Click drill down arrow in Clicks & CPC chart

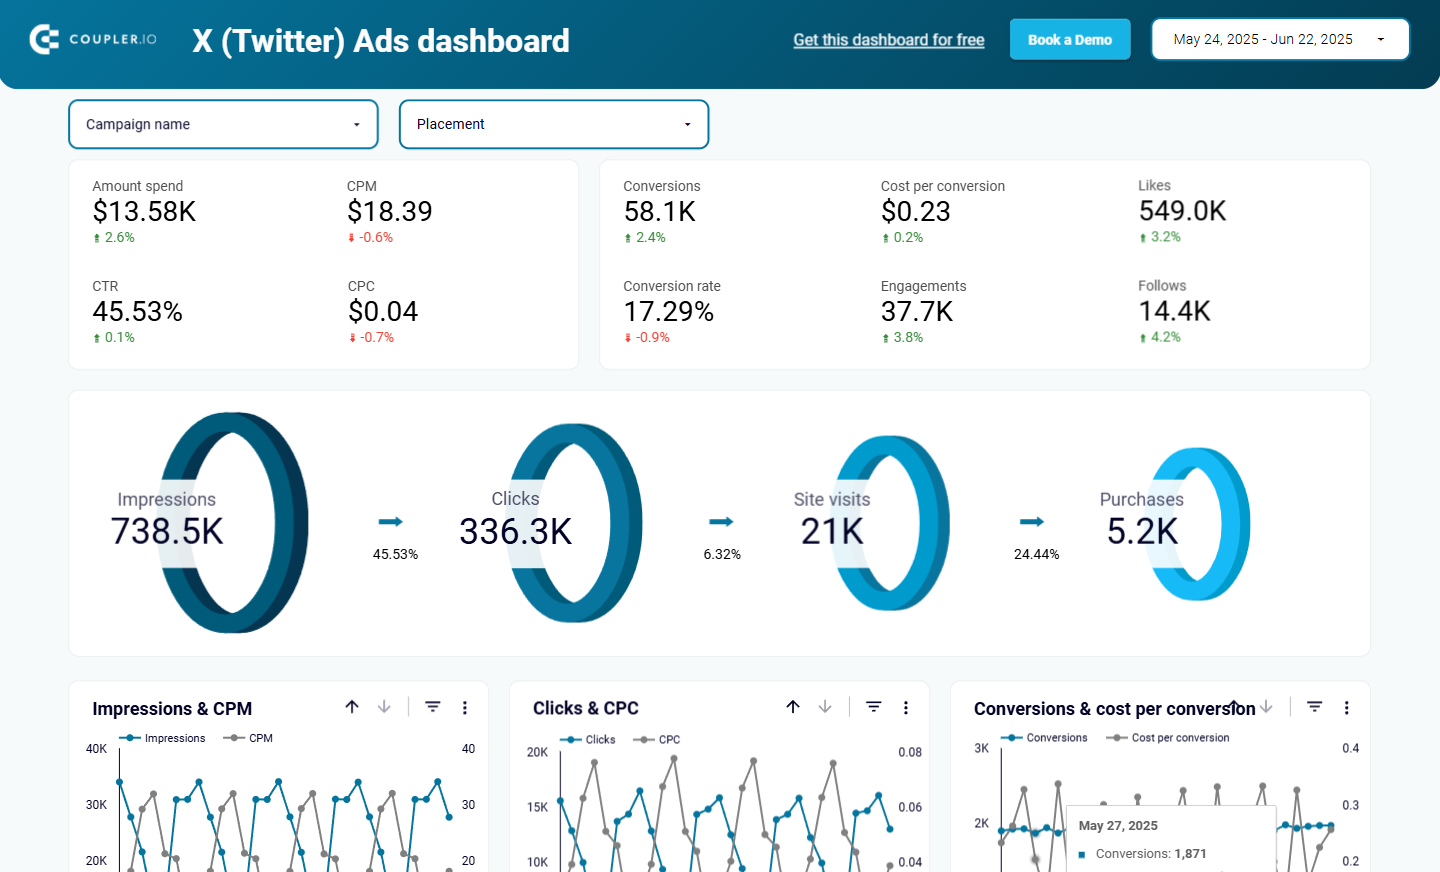[x=825, y=707]
